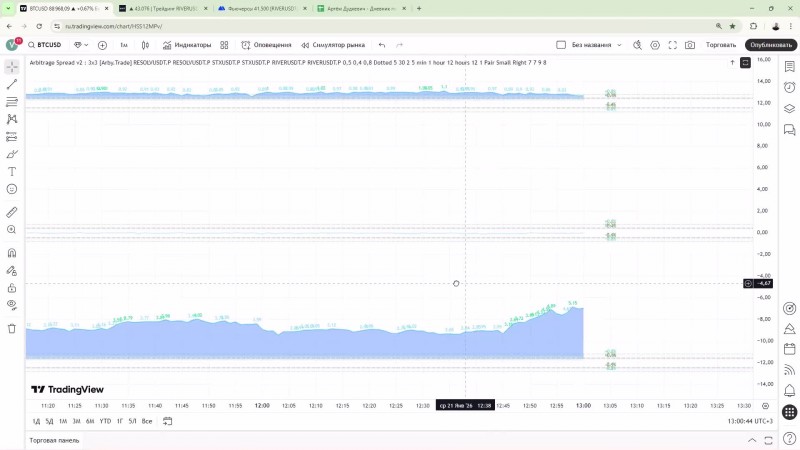The image size is (800, 450).
Task: Open notifications bell in right sidebar
Action: pyautogui.click(x=789, y=391)
